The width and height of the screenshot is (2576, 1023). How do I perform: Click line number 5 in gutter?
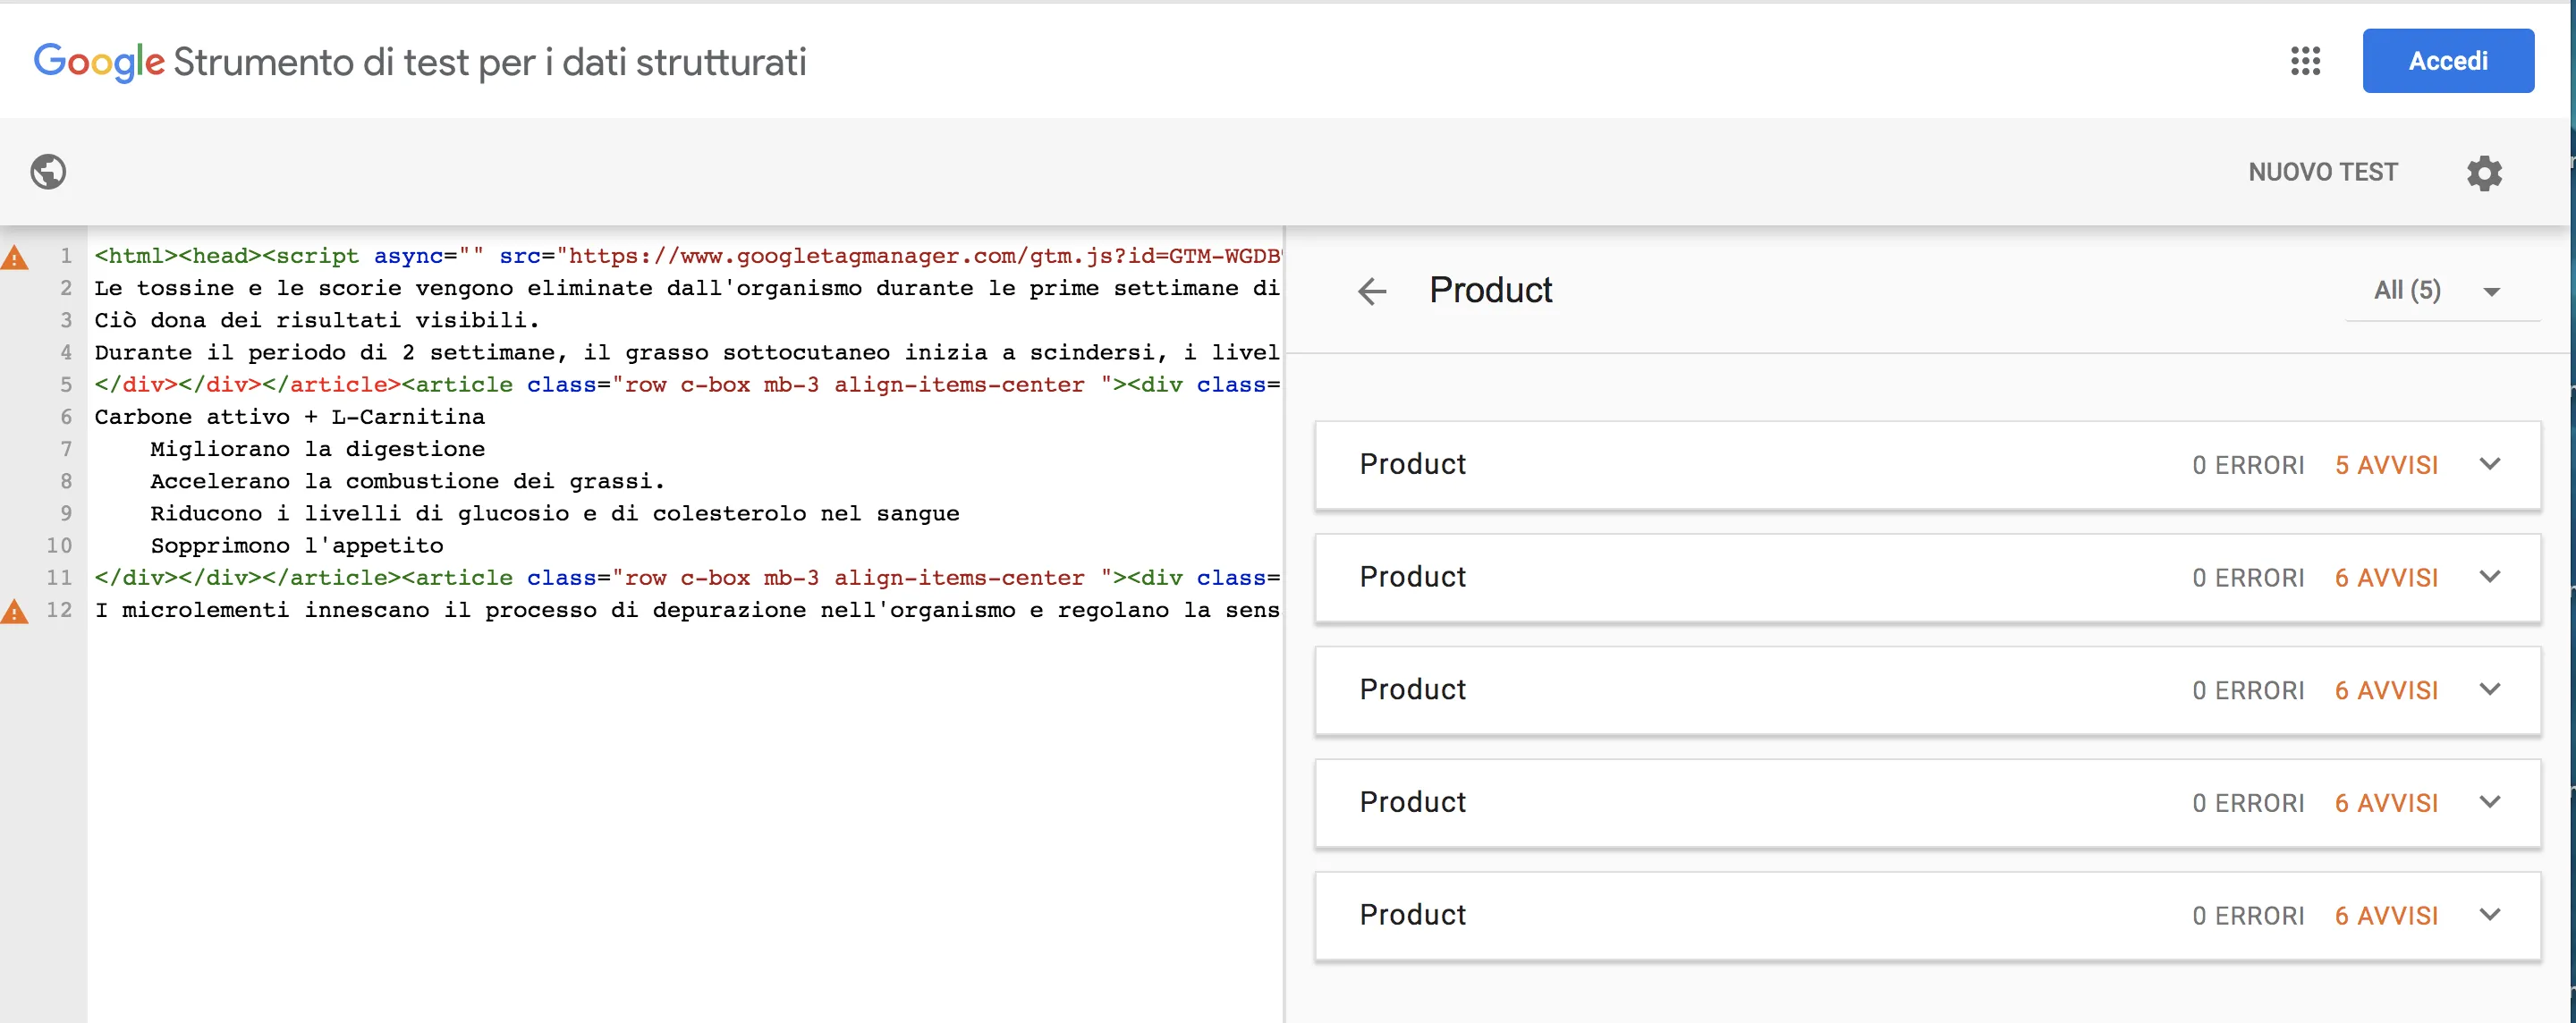(x=66, y=385)
